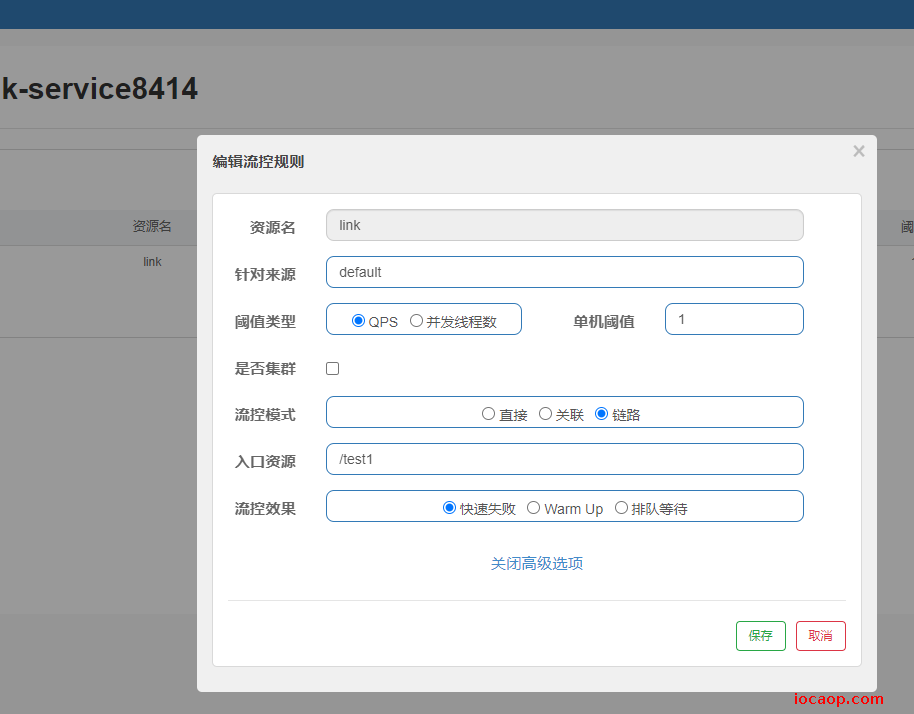Focus the 针对来源 default input
The image size is (914, 714).
(565, 272)
